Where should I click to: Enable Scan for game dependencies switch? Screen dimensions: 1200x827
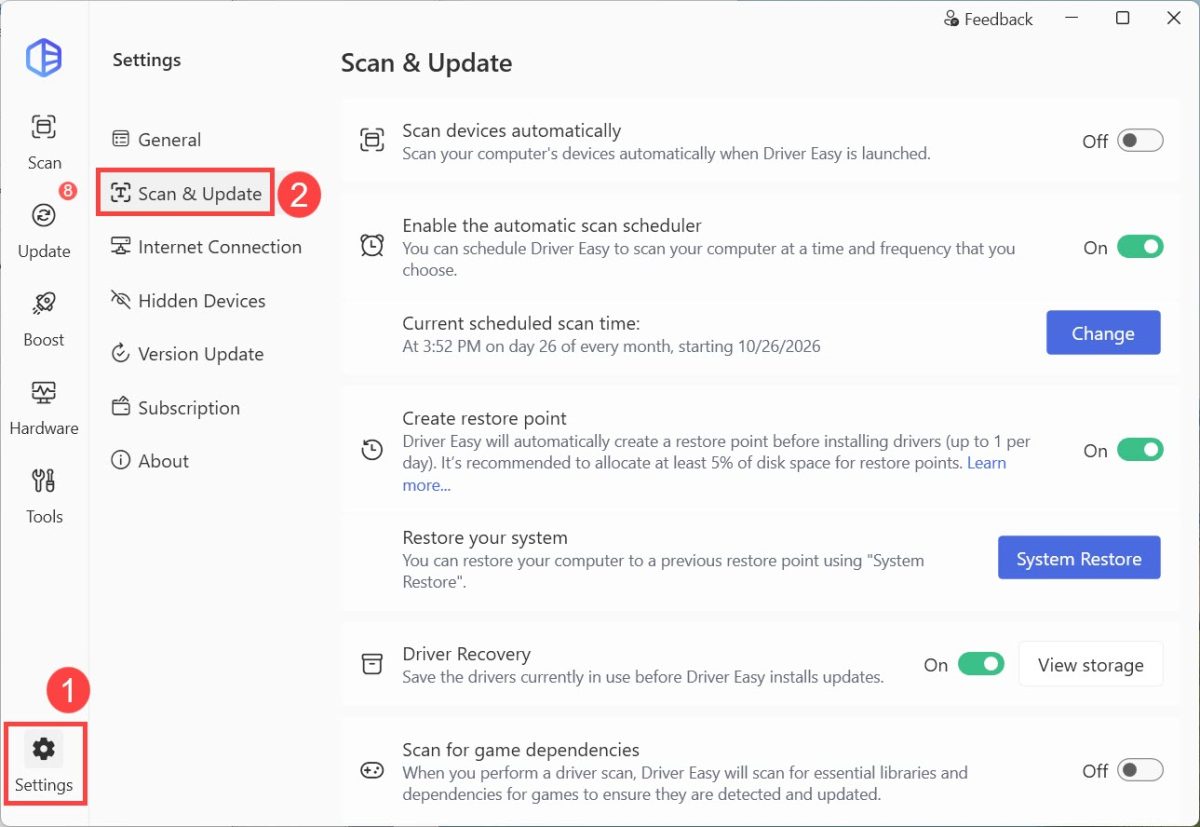click(1140, 770)
